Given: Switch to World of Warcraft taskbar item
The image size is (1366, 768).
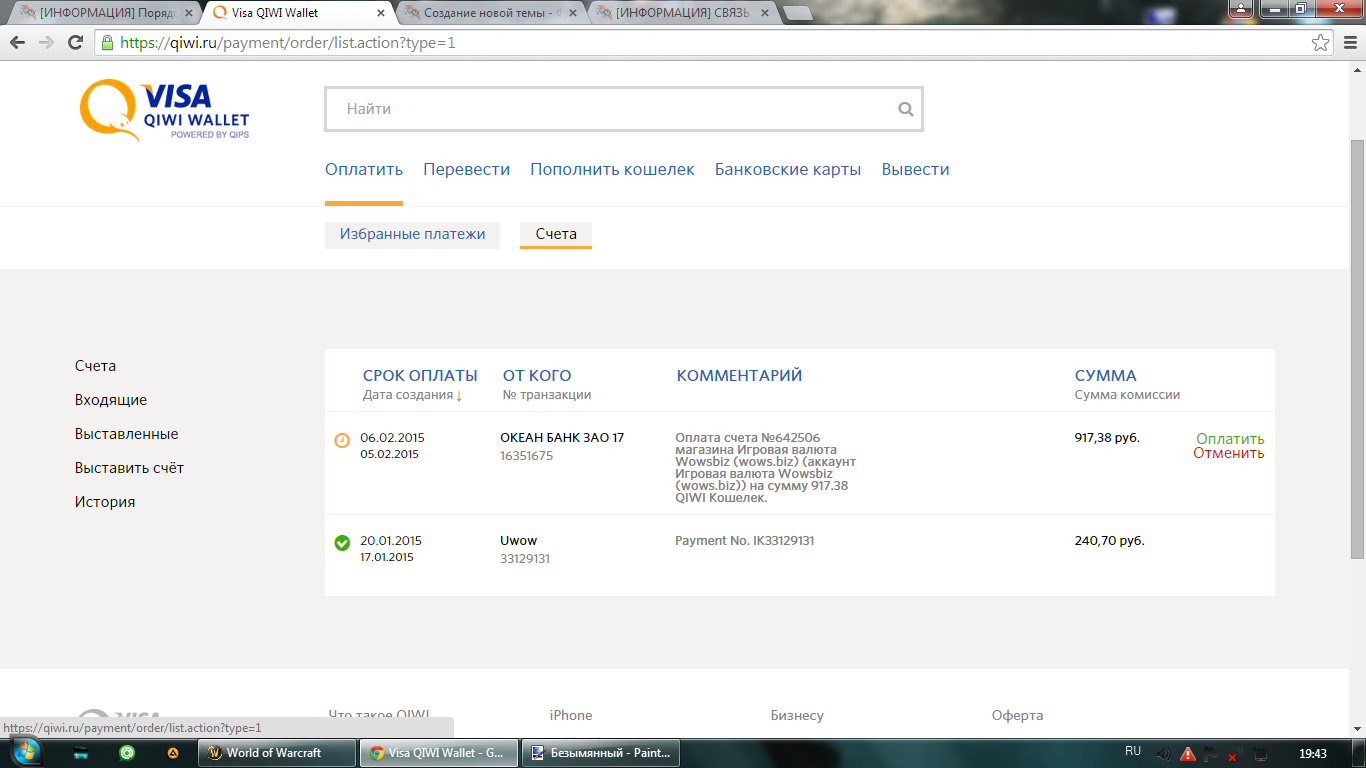Looking at the screenshot, I should coord(277,753).
